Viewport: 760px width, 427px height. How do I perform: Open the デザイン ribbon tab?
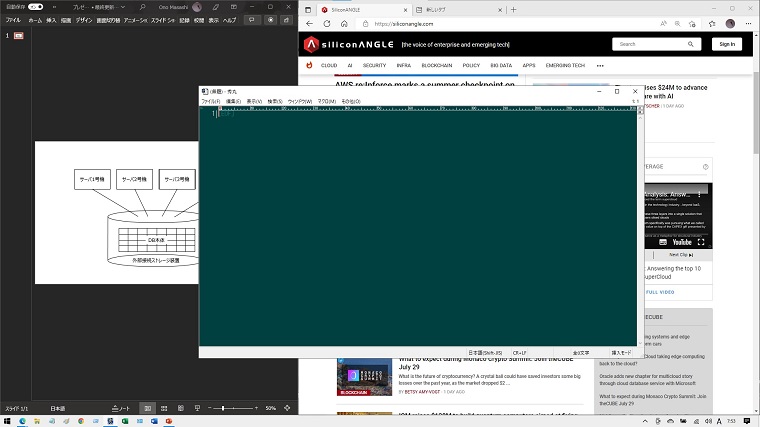pos(84,20)
